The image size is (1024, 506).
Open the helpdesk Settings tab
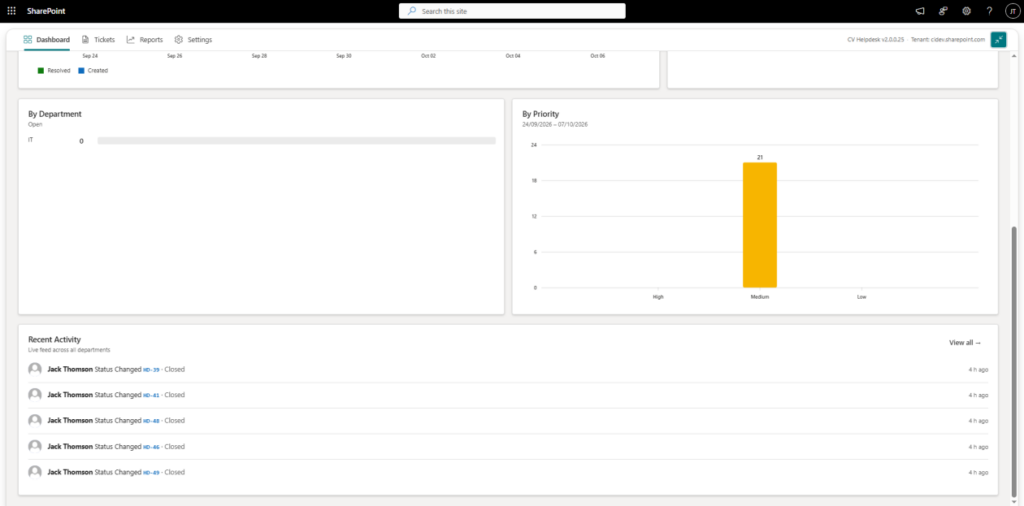click(x=193, y=39)
